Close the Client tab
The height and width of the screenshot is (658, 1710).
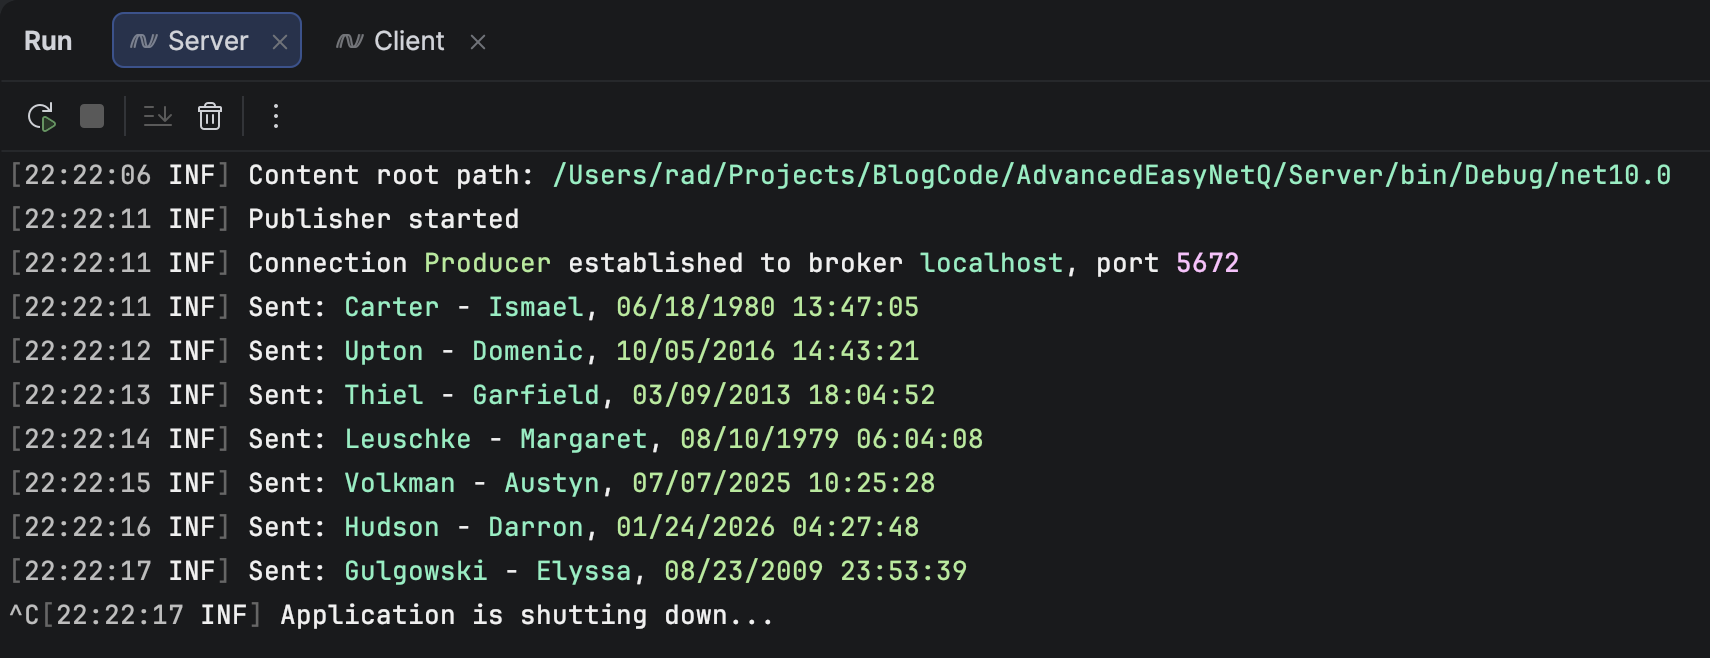pyautogui.click(x=479, y=42)
